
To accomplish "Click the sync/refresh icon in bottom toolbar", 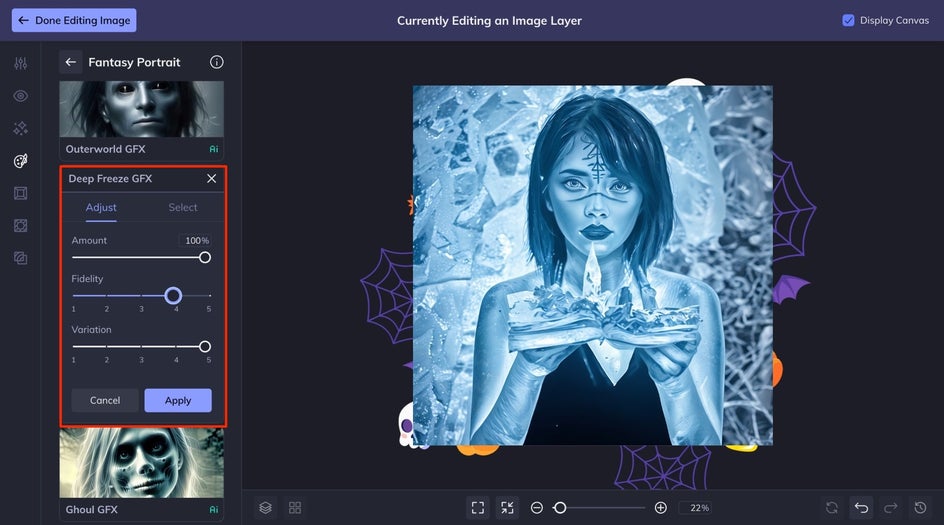I will click(x=832, y=508).
